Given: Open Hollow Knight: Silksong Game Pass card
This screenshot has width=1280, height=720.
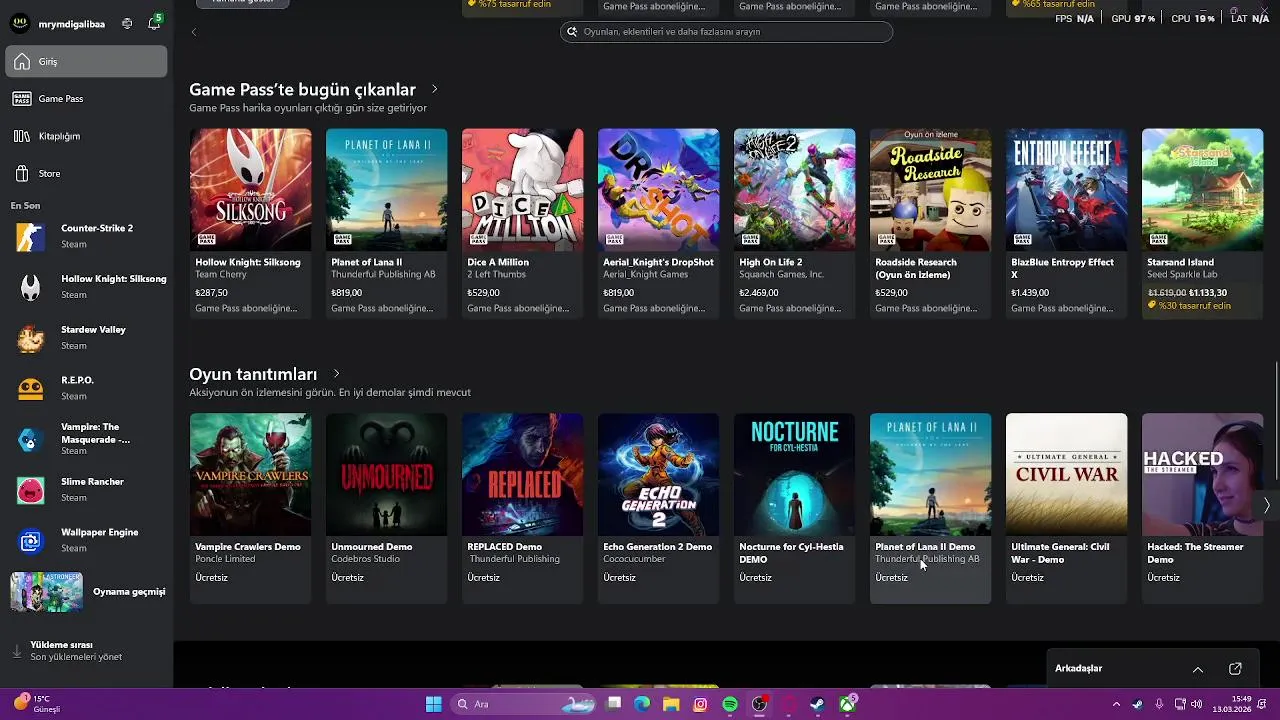Looking at the screenshot, I should pyautogui.click(x=250, y=224).
